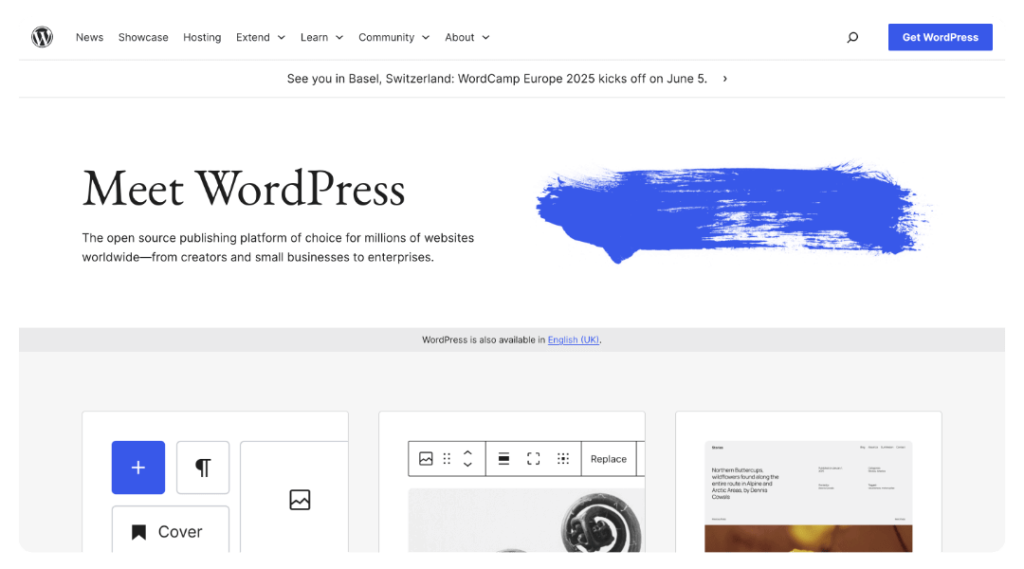Expand the Extend dropdown menu
The height and width of the screenshot is (569, 1024).
(x=260, y=38)
